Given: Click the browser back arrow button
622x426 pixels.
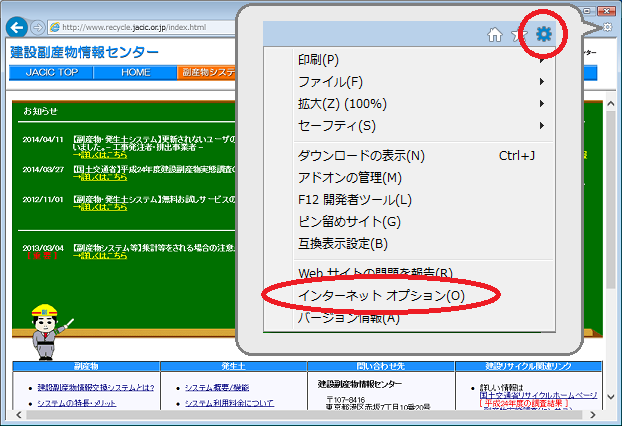Looking at the screenshot, I should pos(17,27).
